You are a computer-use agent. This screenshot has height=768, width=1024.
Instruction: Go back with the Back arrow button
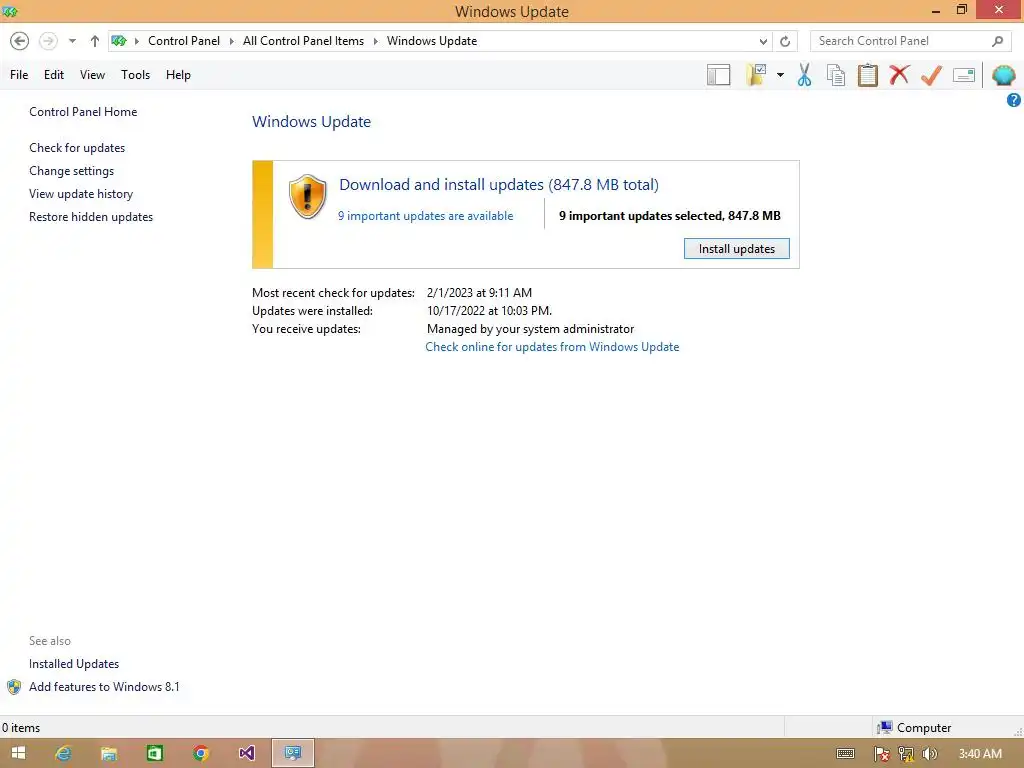pos(20,41)
